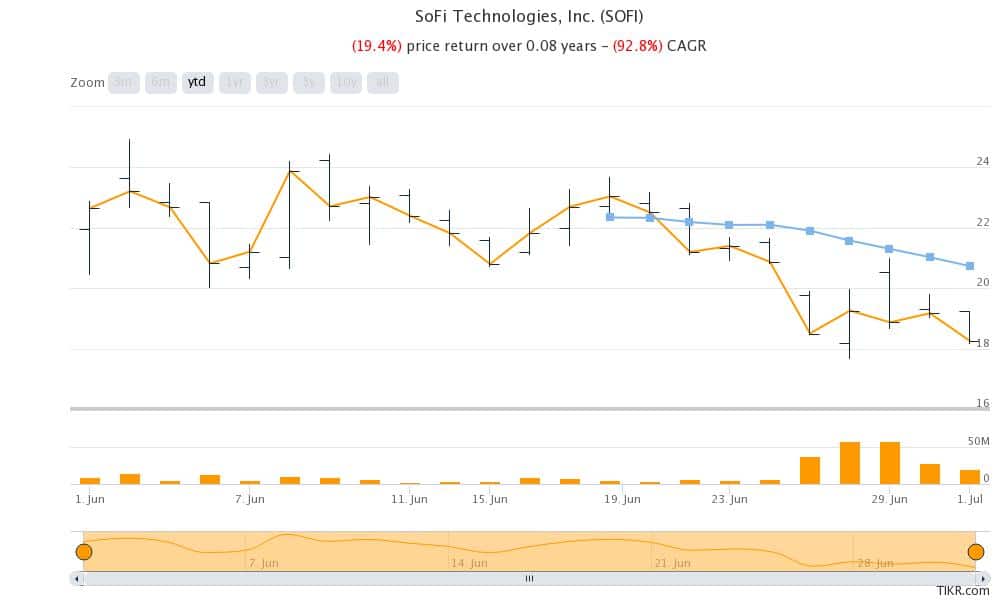Screen dimensions: 1000x600
Task: Open the TIKR.com credit link
Action: pyautogui.click(x=963, y=591)
